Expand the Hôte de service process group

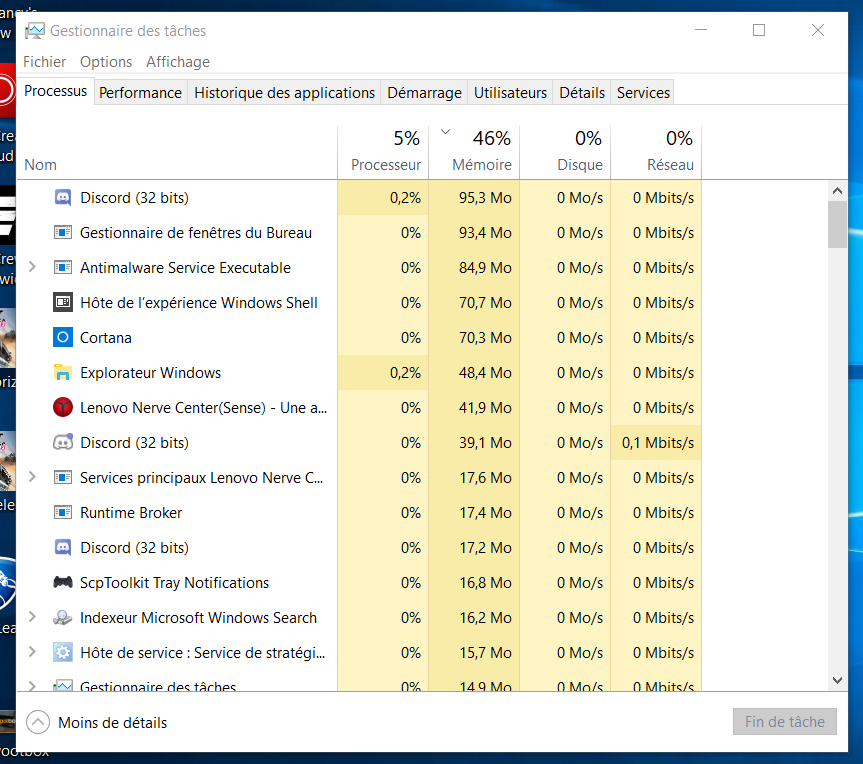click(32, 652)
